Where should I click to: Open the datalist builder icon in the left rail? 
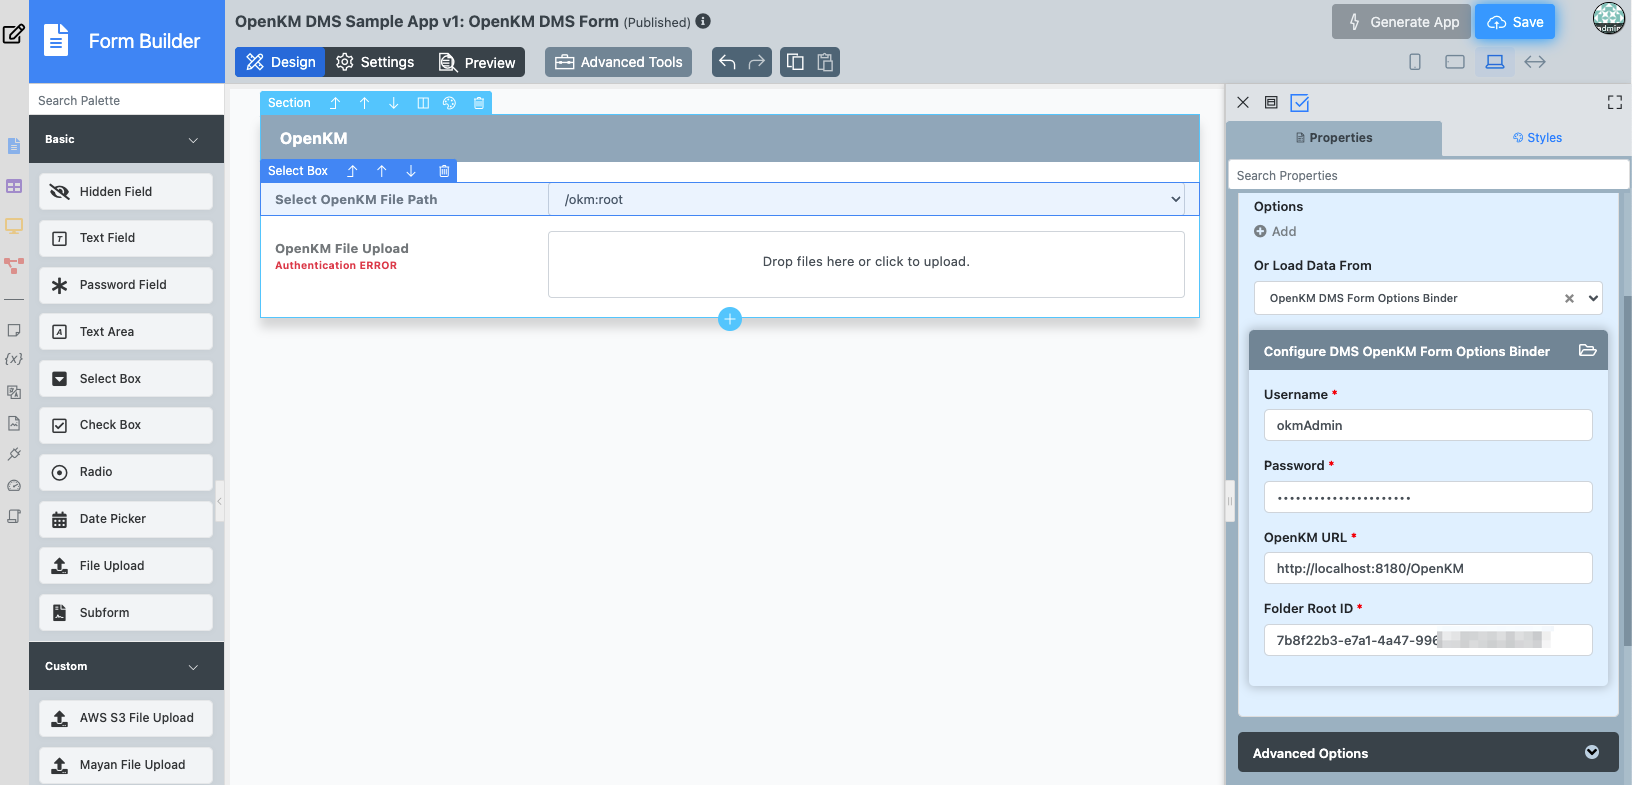(x=14, y=186)
